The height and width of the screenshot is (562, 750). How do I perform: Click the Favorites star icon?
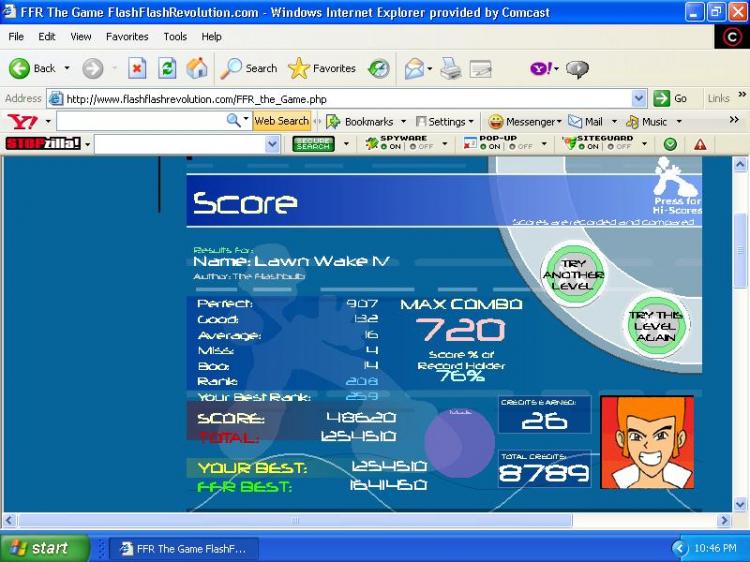coord(298,68)
